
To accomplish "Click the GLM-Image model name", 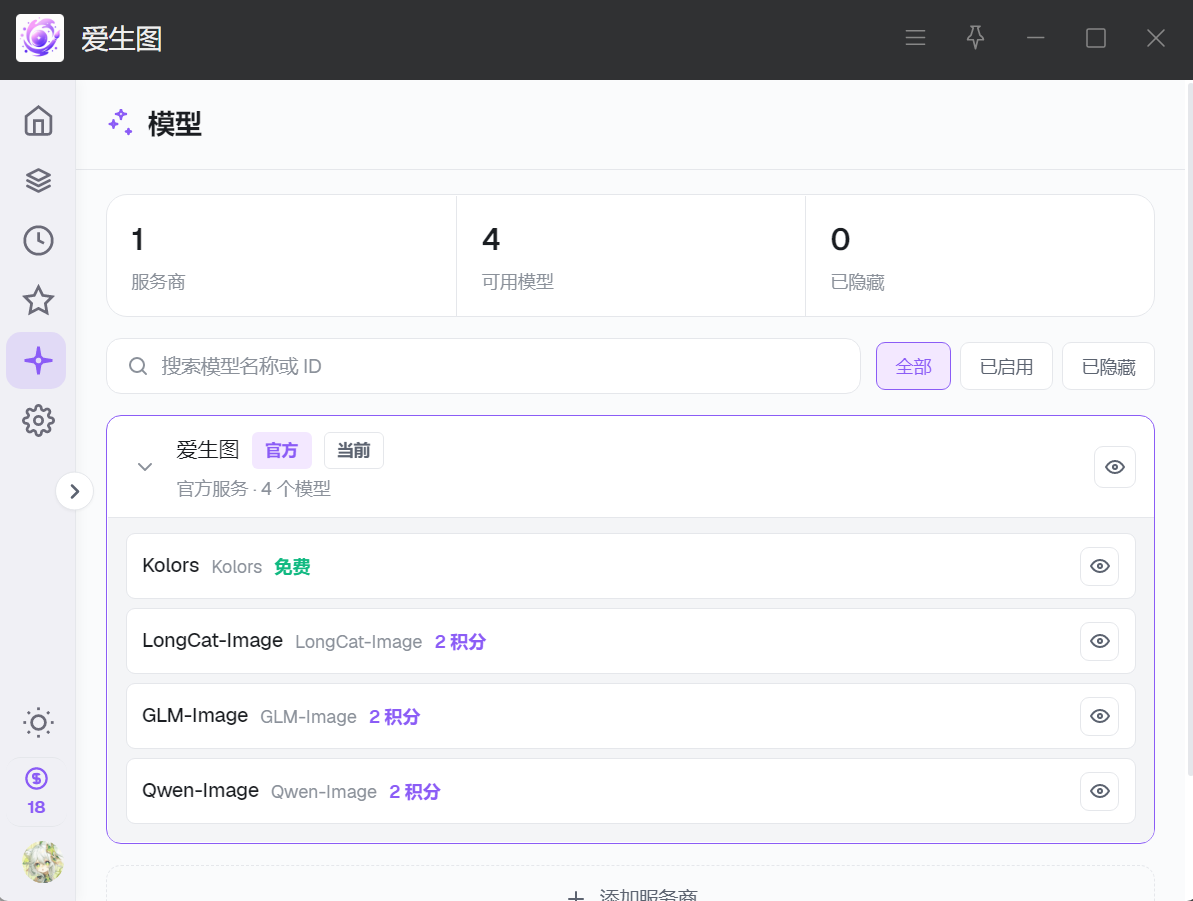I will (x=195, y=715).
